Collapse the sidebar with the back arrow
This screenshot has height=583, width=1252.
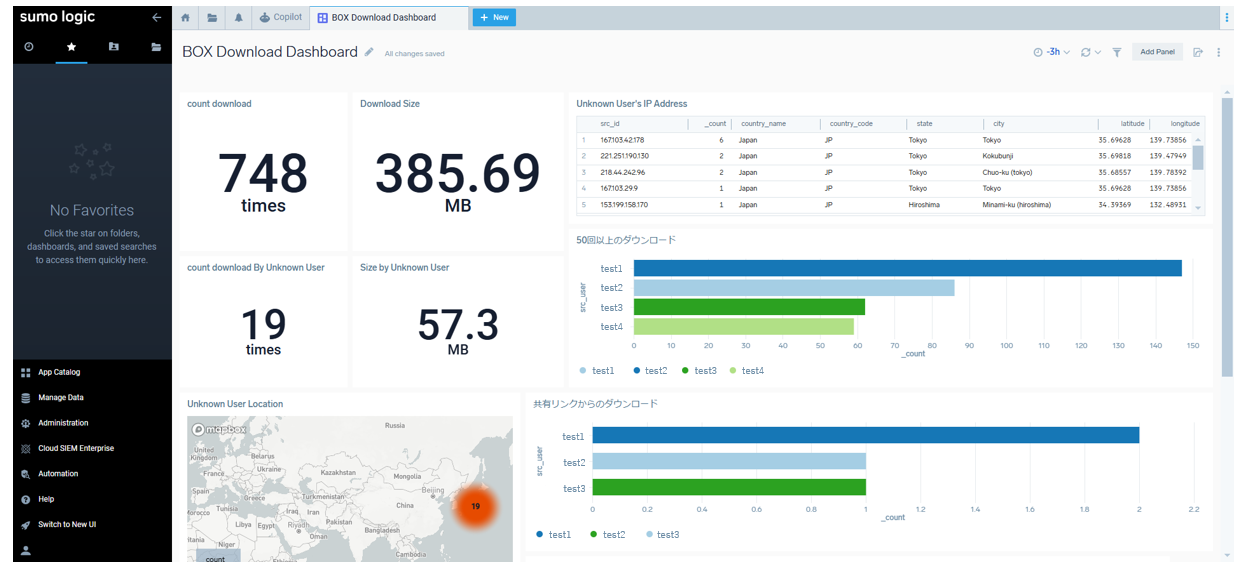pyautogui.click(x=156, y=18)
